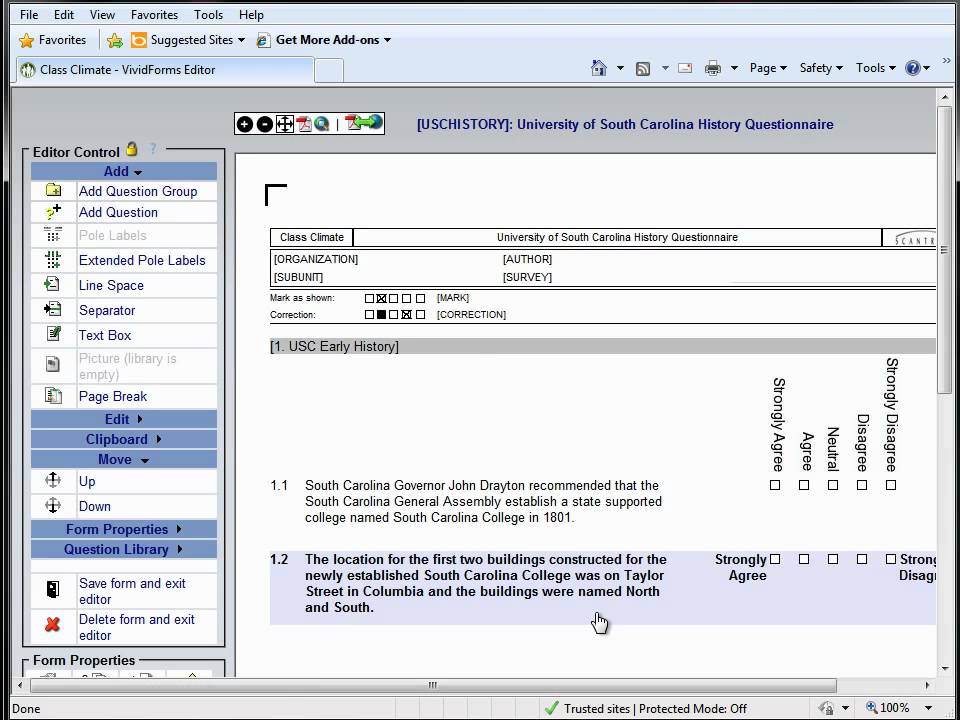960x720 pixels.
Task: Click the Extended Pole Labels icon
Action: tap(53, 260)
